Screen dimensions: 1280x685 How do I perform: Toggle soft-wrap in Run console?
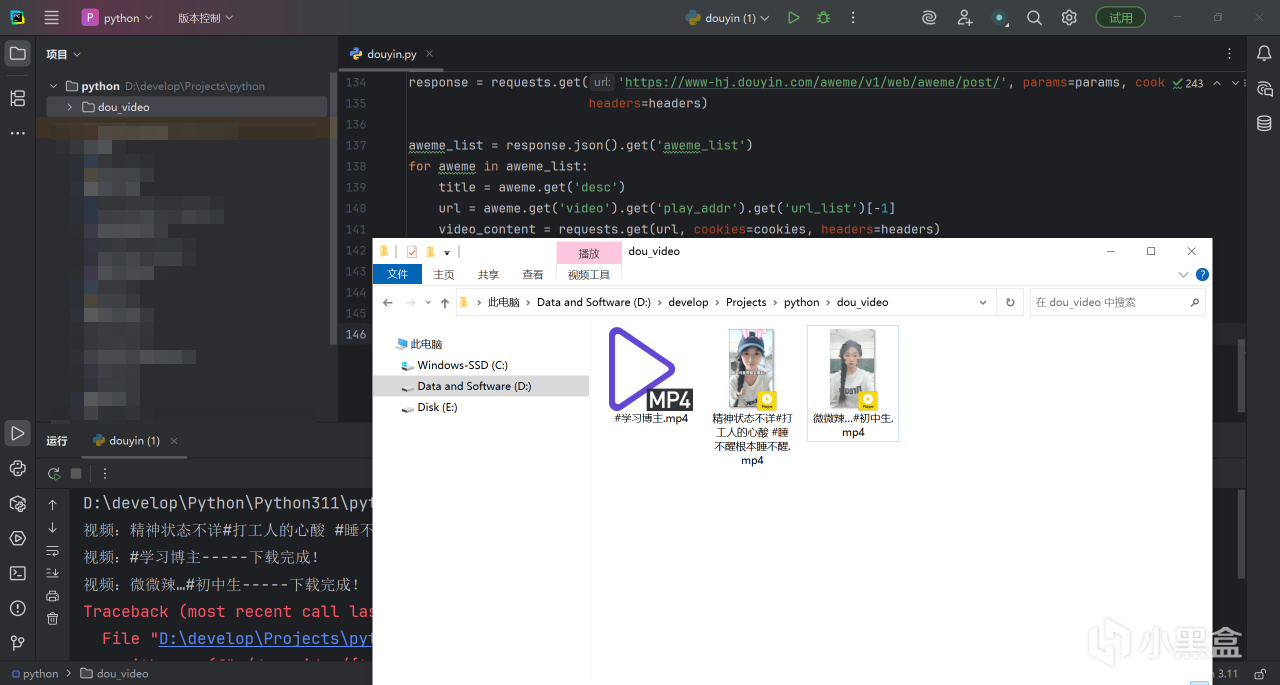coord(53,551)
